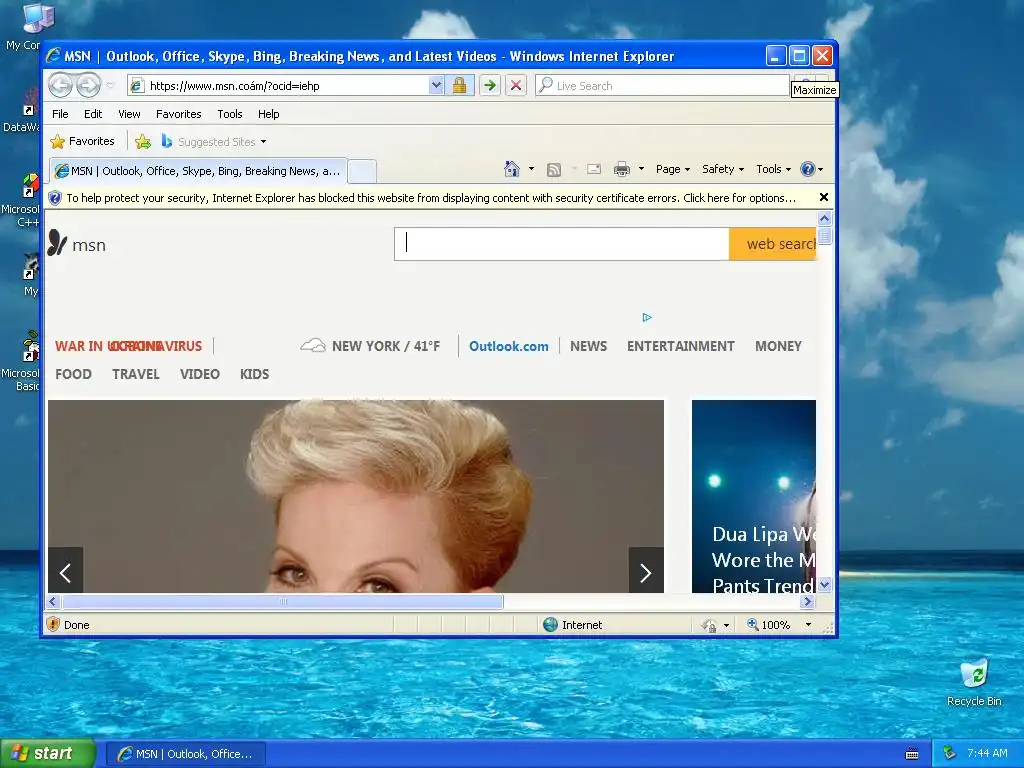The width and height of the screenshot is (1024, 768).
Task: Go forward with the Forward arrow button
Action: pyautogui.click(x=89, y=85)
